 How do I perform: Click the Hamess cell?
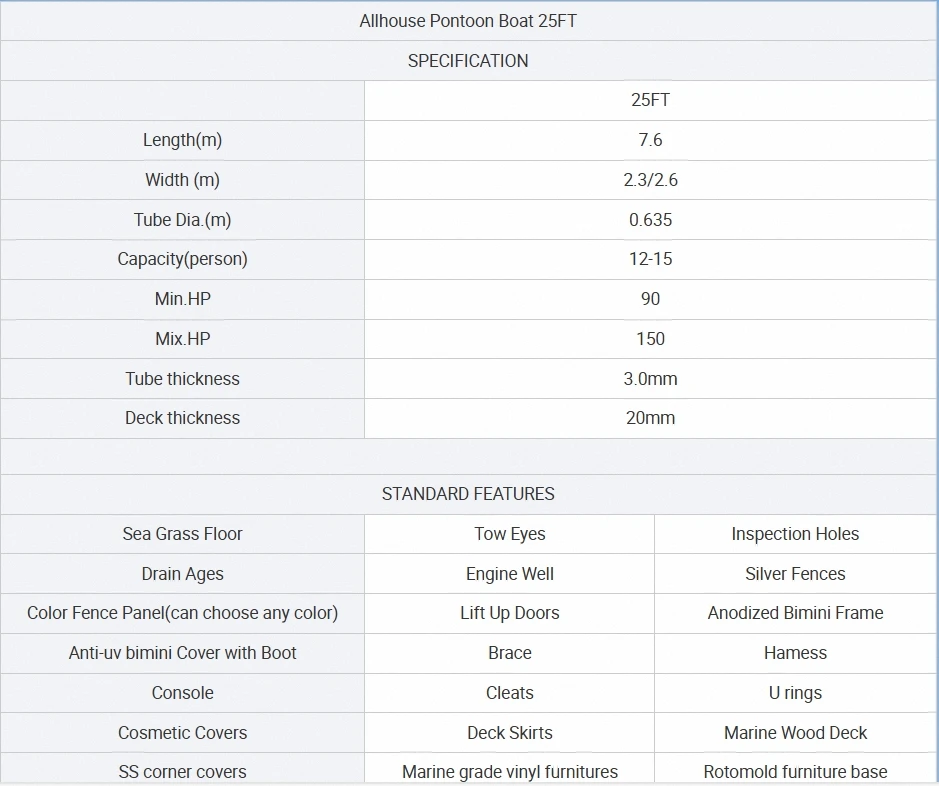(x=795, y=653)
